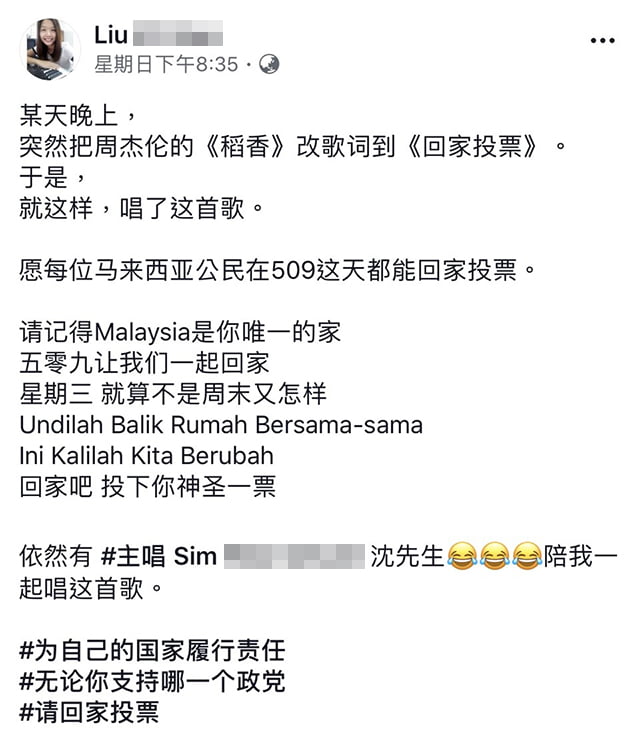The height and width of the screenshot is (738, 640).
Task: Click the line Ini Kalilah Kita Berubah
Action: pyautogui.click(x=146, y=456)
